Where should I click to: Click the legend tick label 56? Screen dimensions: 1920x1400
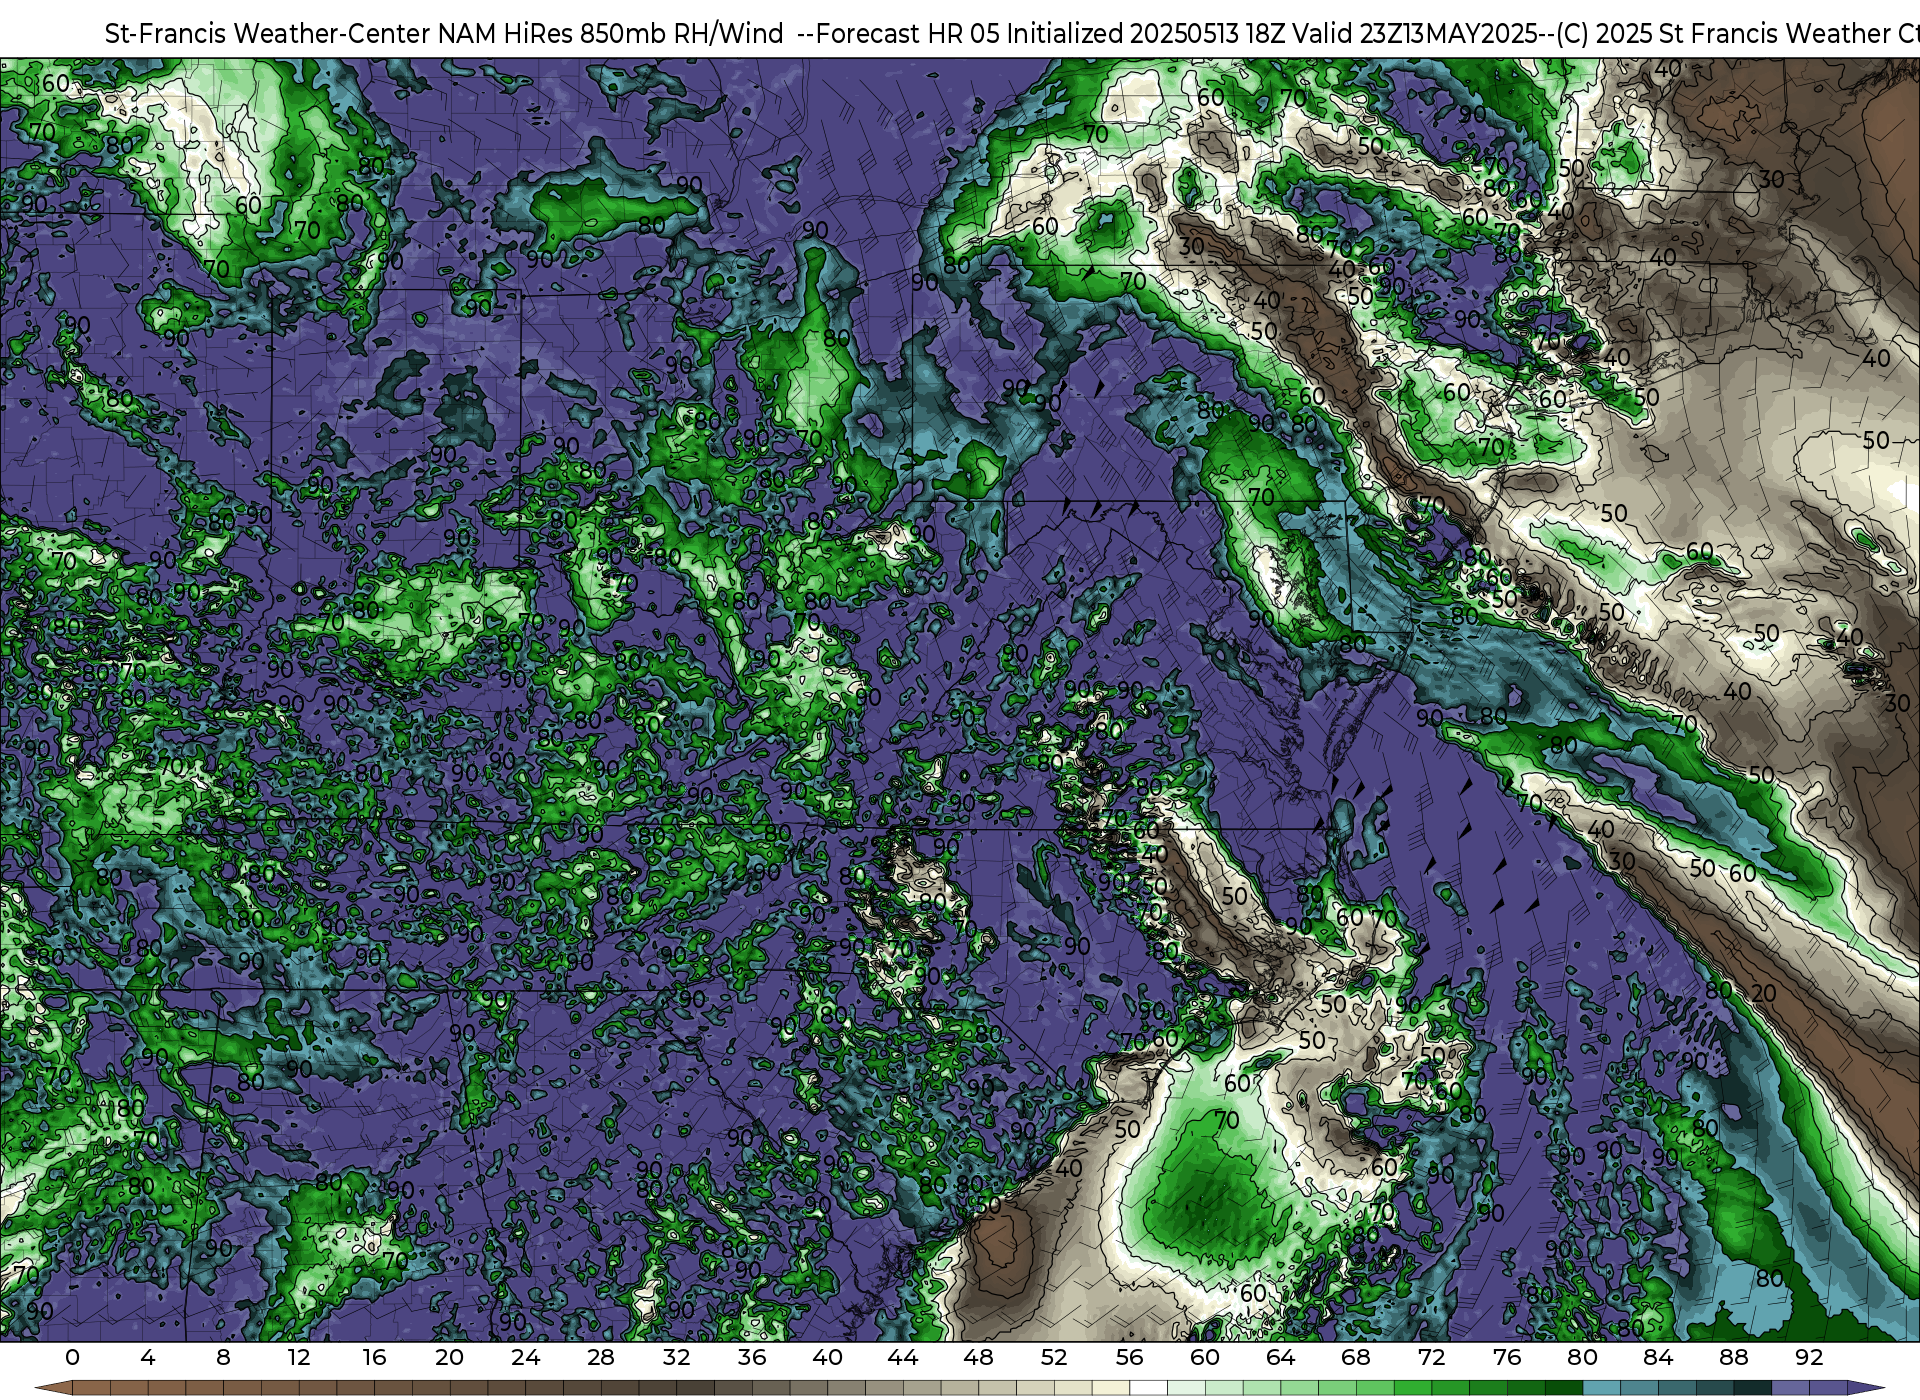1129,1358
